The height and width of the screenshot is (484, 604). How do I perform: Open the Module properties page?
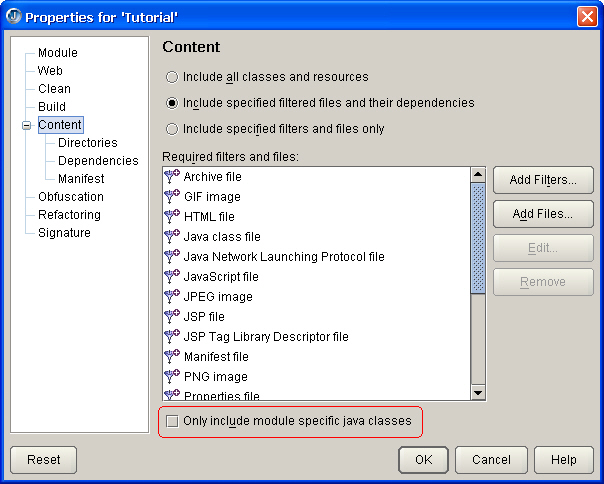[x=58, y=52]
